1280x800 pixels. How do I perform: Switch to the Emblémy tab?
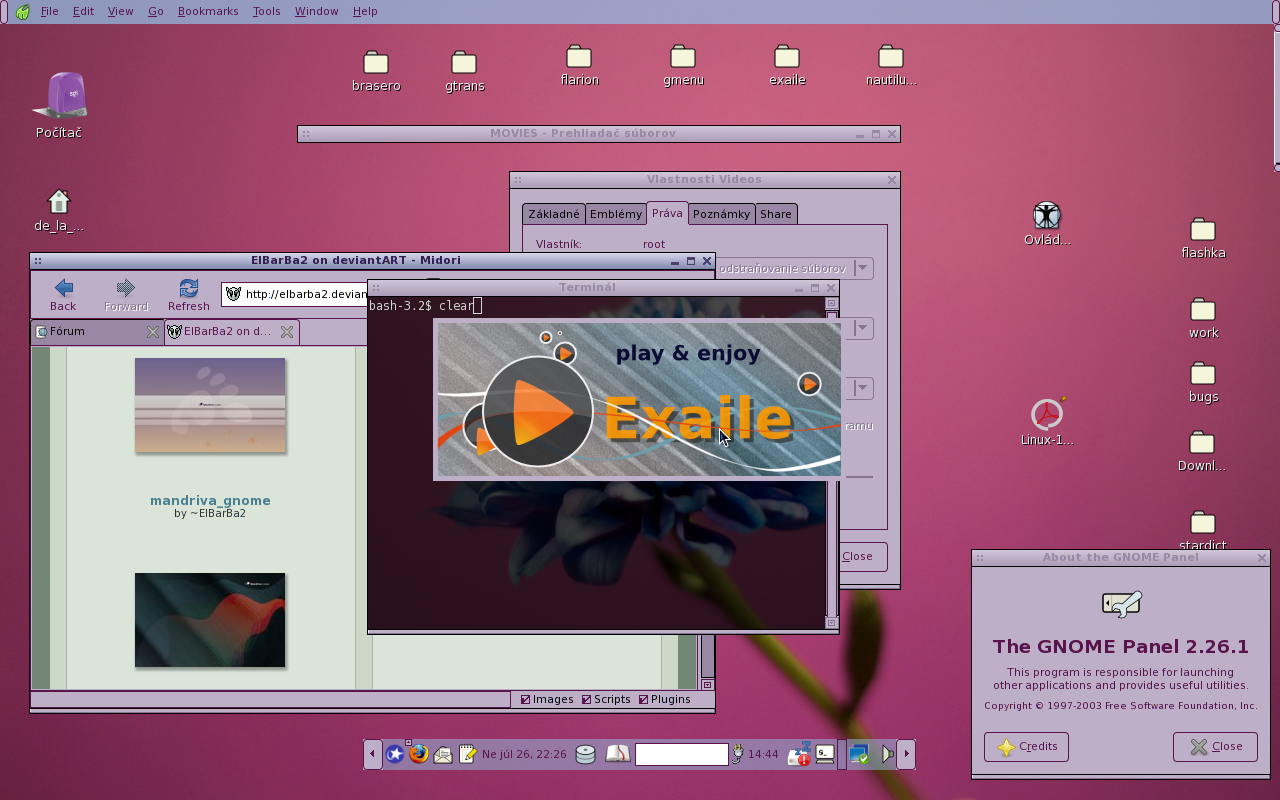pos(616,214)
